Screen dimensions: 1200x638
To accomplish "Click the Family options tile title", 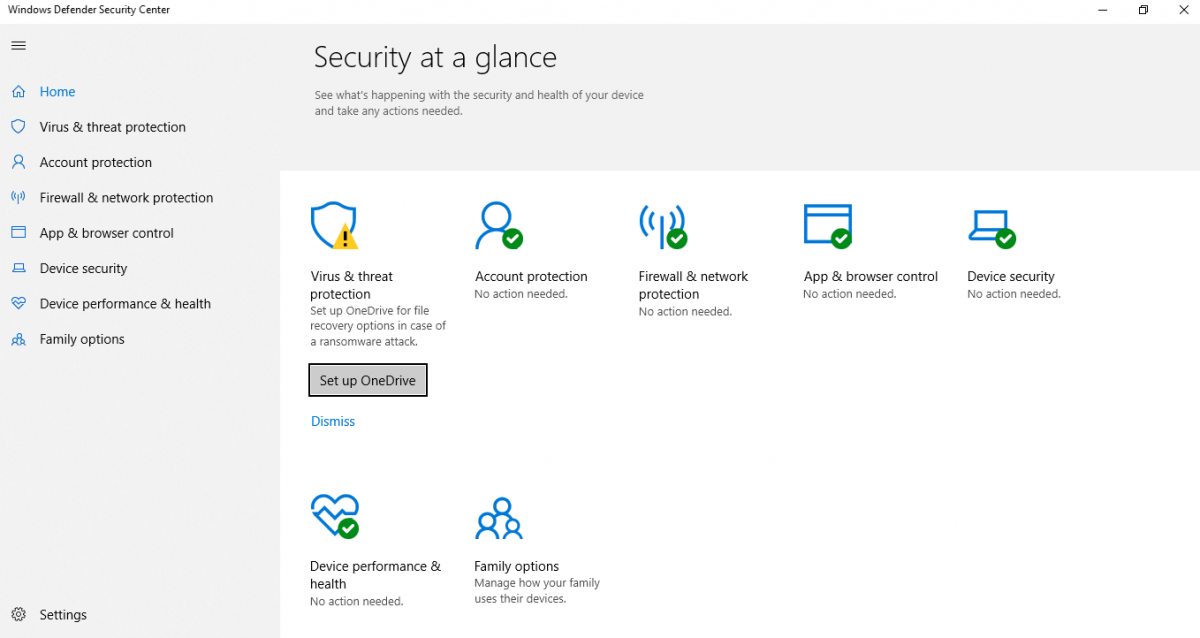I will (517, 566).
